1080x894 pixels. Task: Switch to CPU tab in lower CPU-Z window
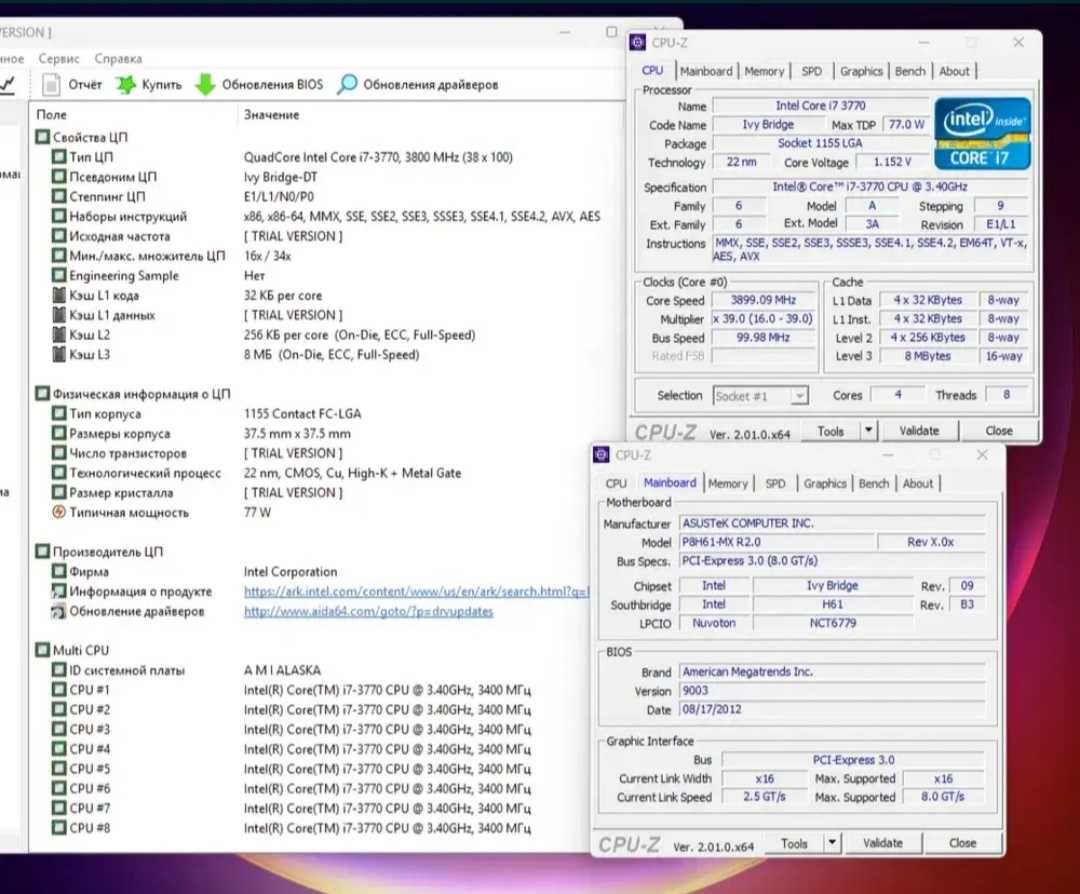pyautogui.click(x=616, y=484)
